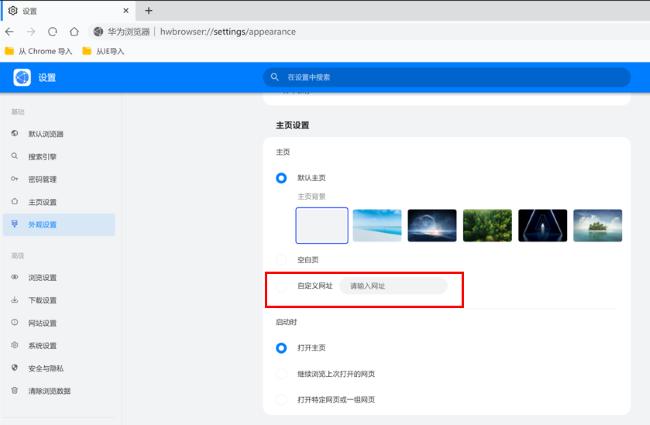Screen dimensions: 650x425
Task: Click the reload page icon
Action: (x=53, y=31)
